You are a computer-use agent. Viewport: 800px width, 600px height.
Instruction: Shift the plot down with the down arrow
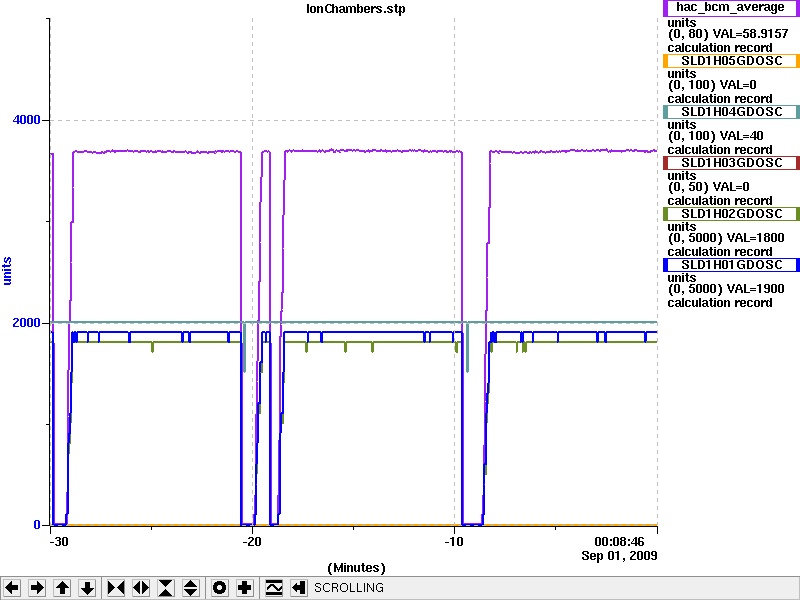88,588
